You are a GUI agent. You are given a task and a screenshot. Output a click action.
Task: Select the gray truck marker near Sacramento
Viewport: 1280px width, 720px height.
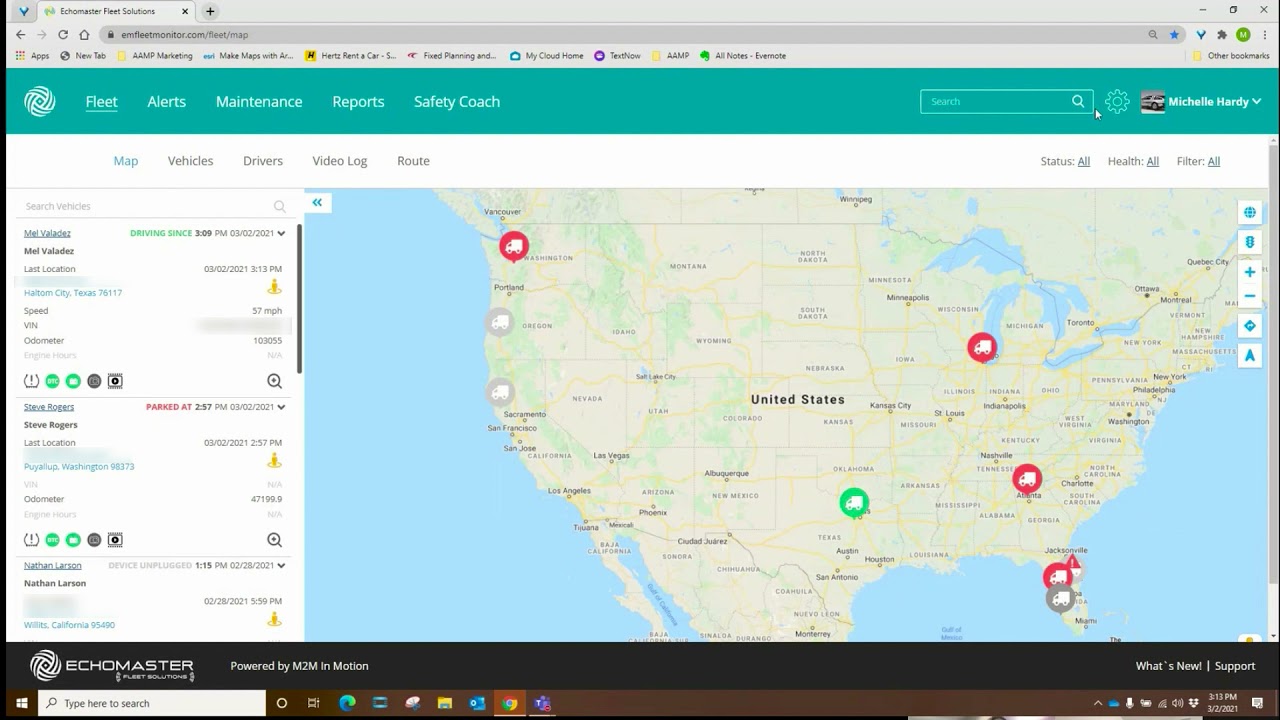coord(500,392)
